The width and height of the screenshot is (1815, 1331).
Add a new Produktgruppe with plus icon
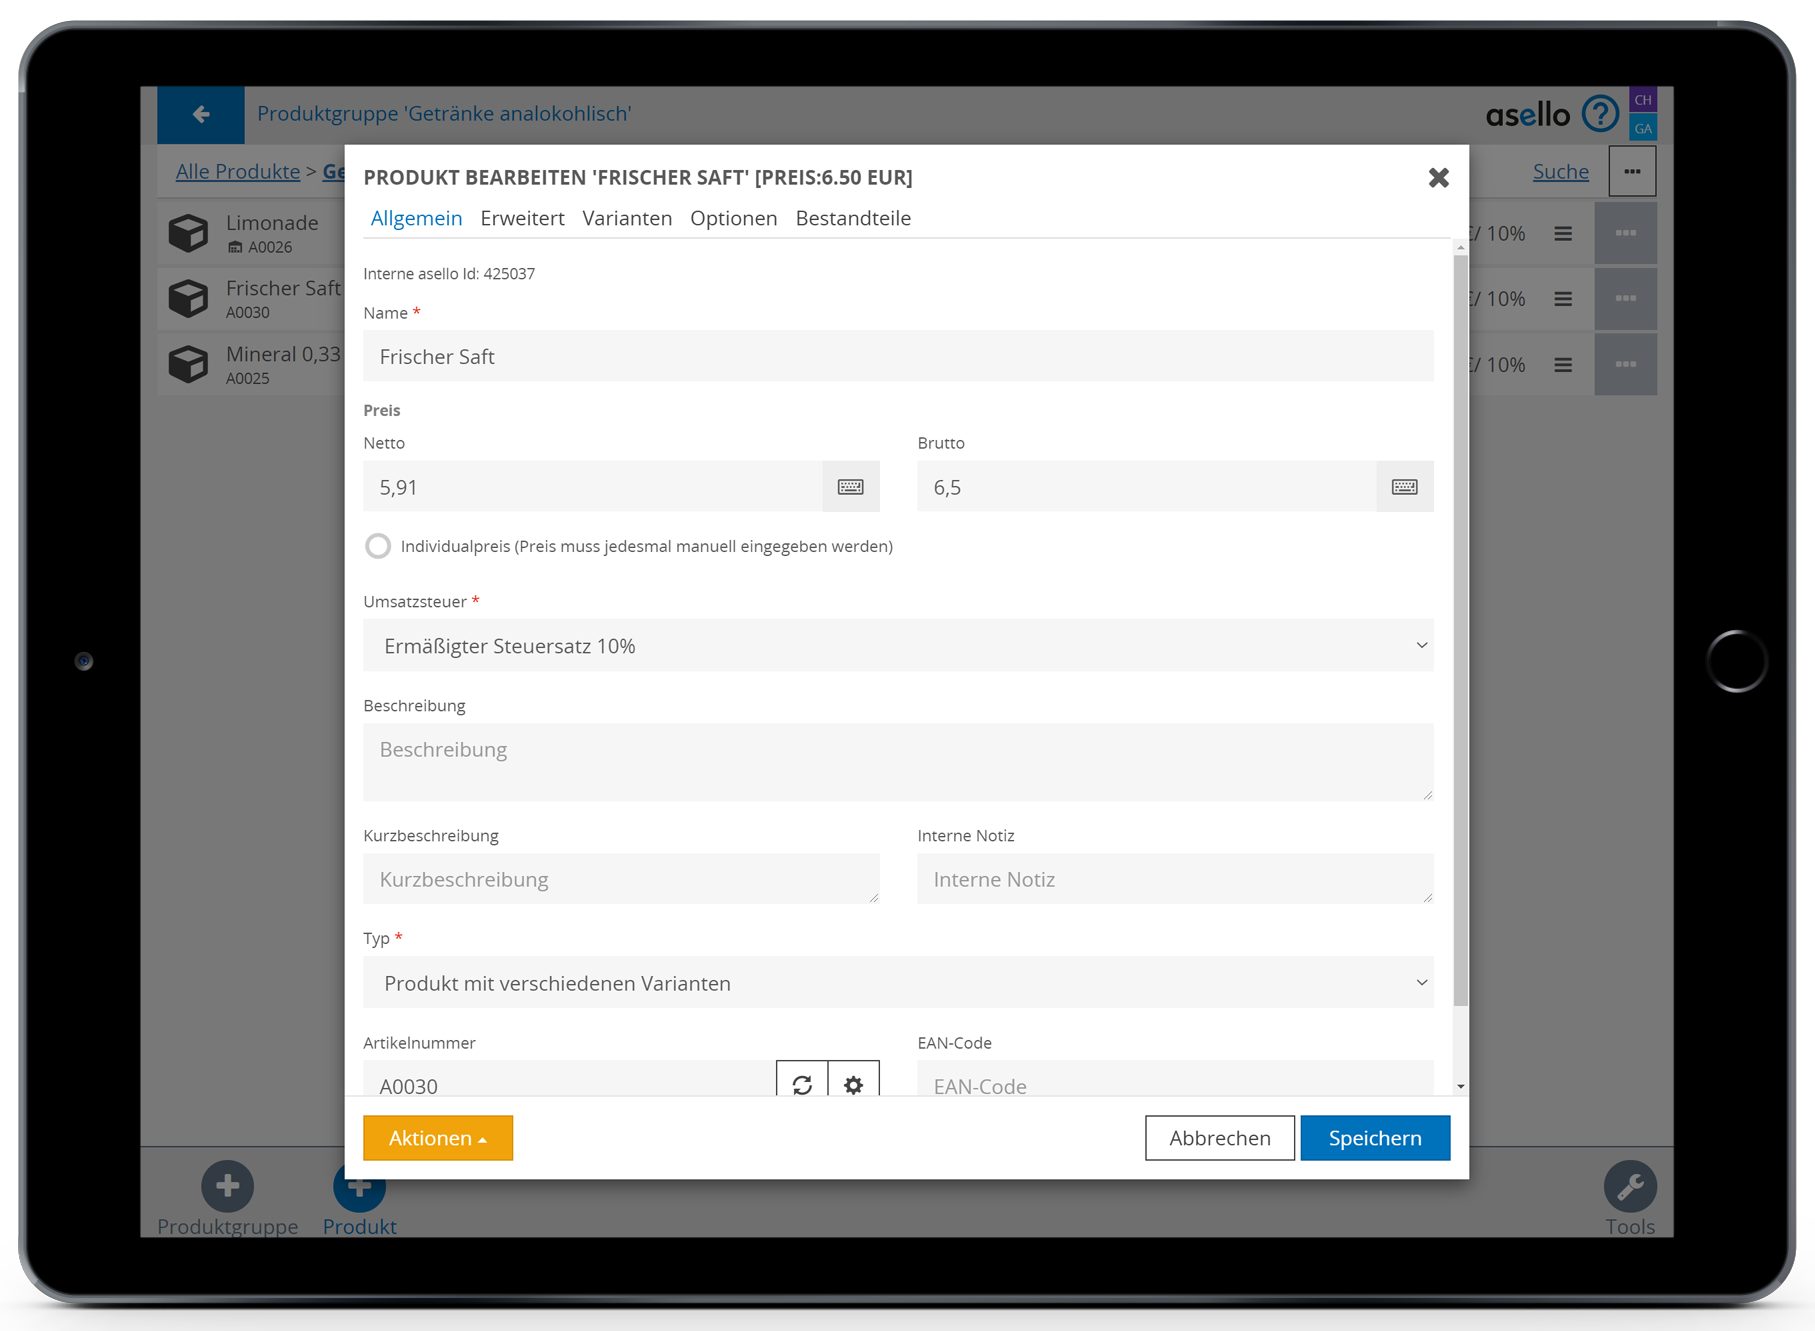pos(227,1186)
